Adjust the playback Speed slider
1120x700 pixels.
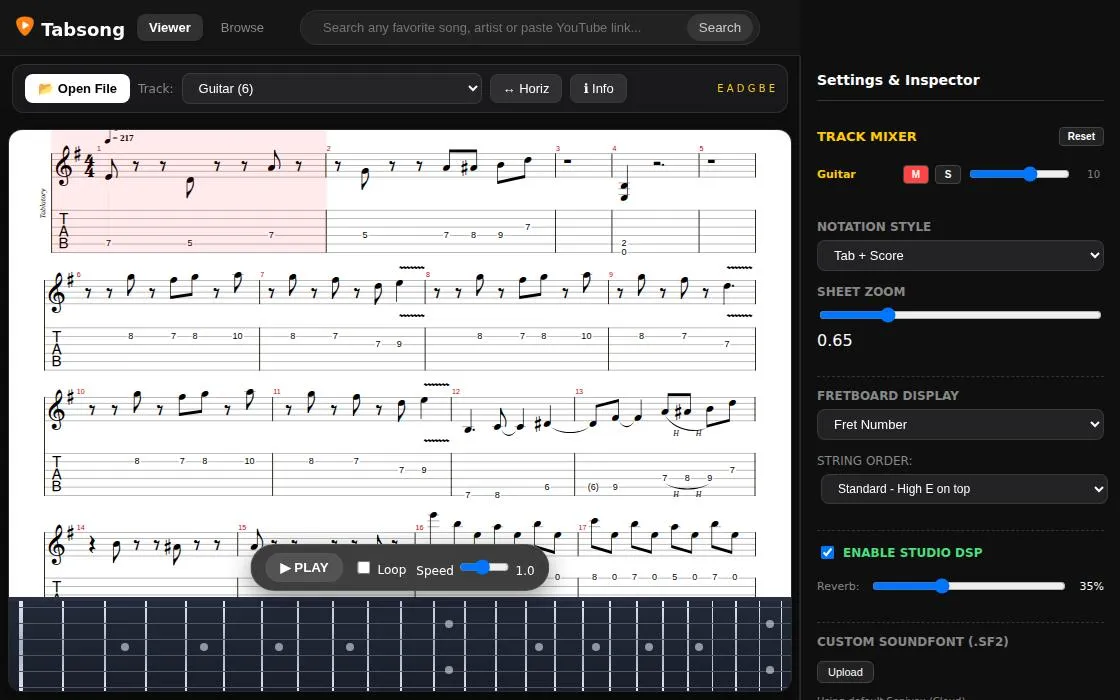484,567
